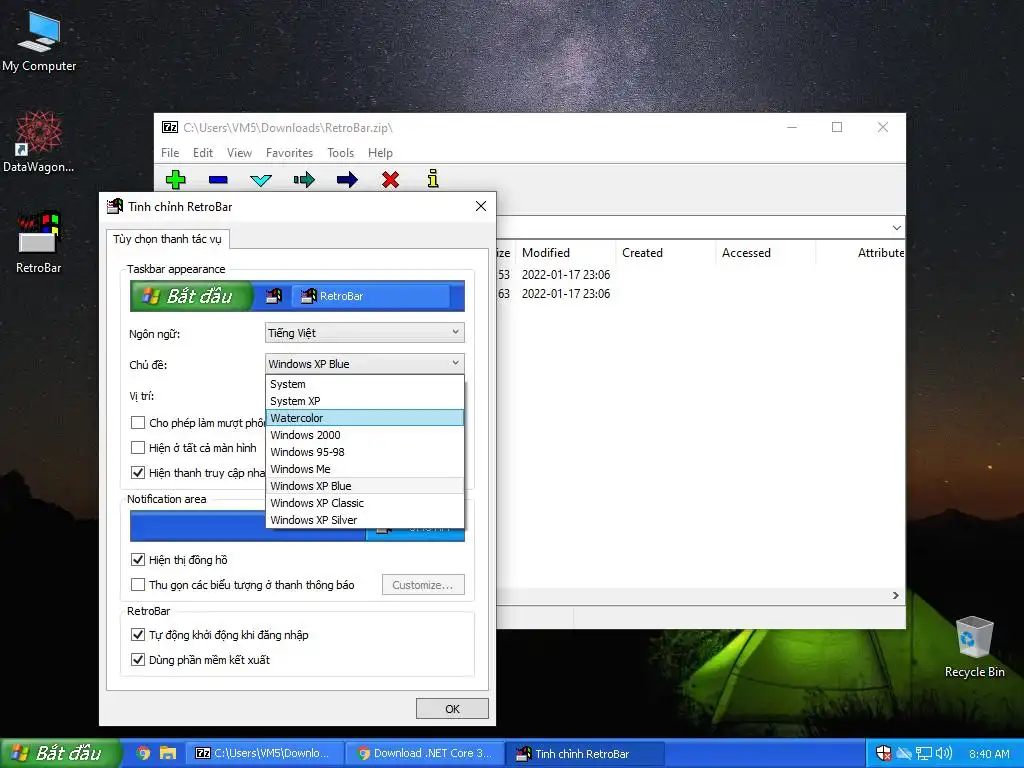Select the My Computer desktop icon

(39, 41)
